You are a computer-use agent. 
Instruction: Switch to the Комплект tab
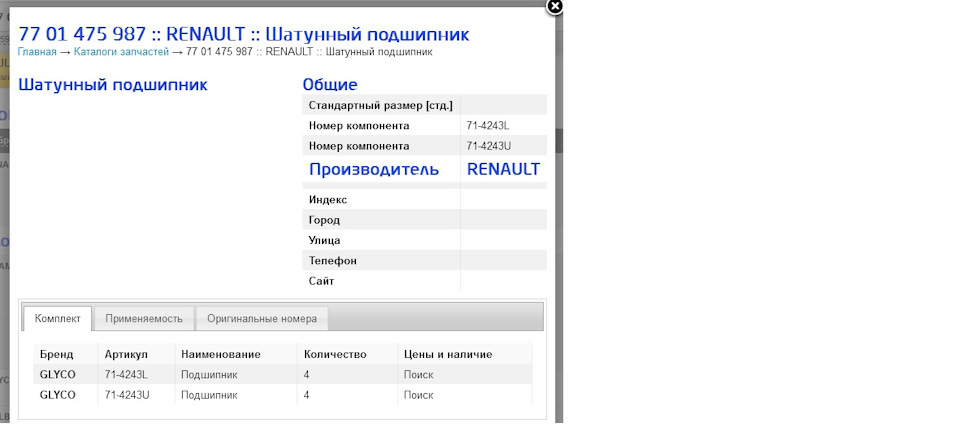point(58,318)
